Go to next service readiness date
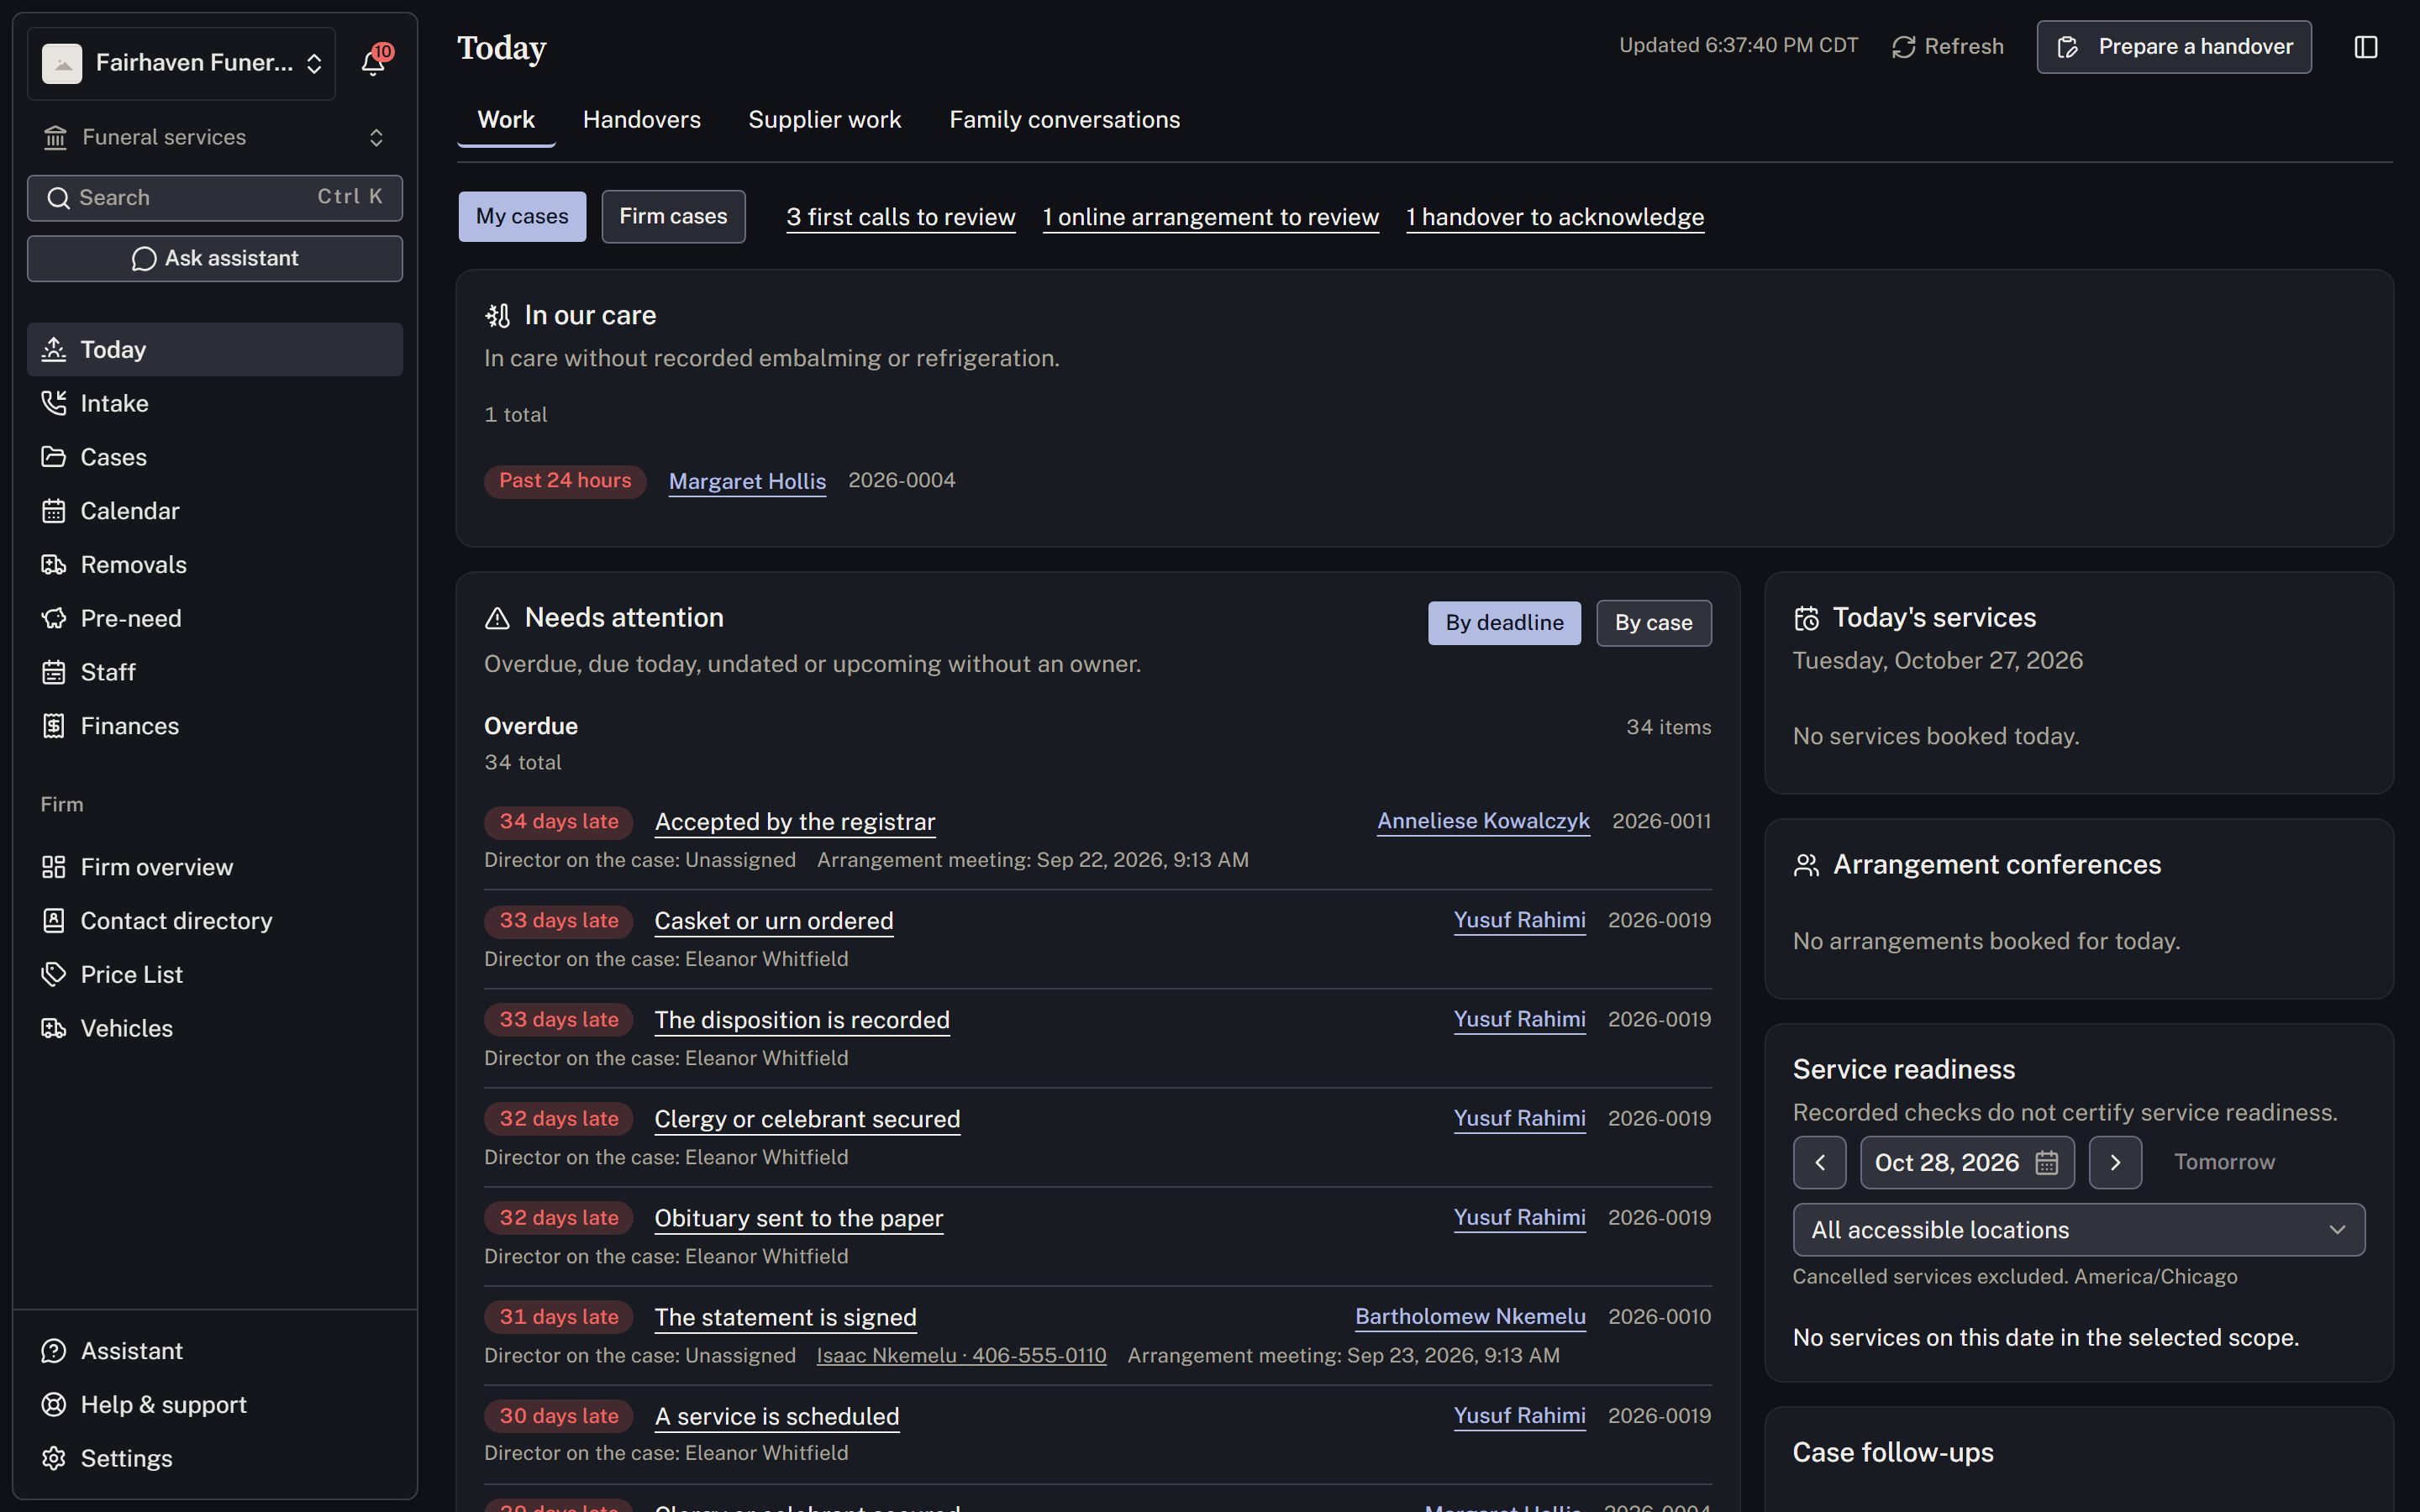Screen dimensions: 2420x1512 2115,1163
